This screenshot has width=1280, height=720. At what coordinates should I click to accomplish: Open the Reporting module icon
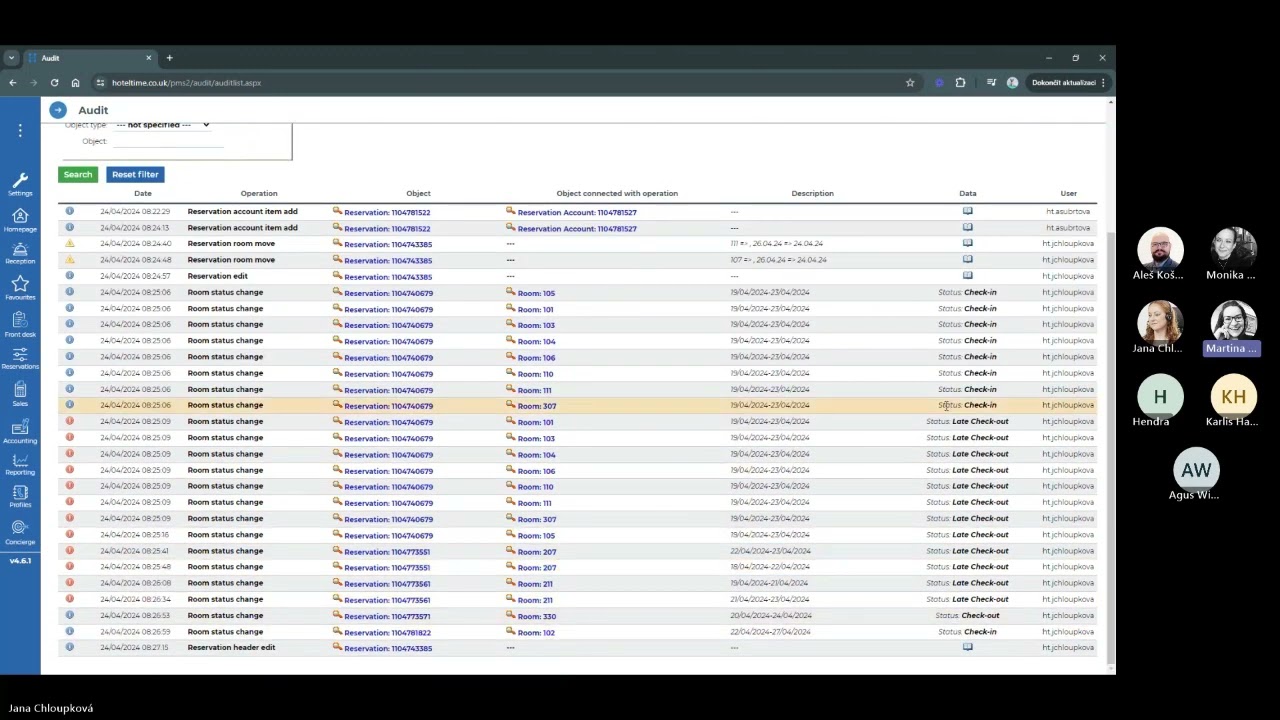point(20,463)
